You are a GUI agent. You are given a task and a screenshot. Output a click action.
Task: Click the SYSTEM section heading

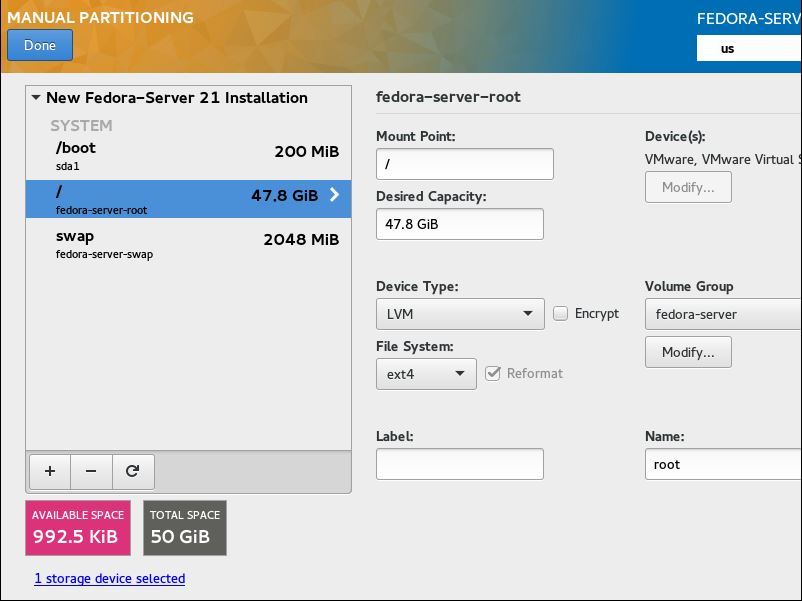pyautogui.click(x=81, y=125)
